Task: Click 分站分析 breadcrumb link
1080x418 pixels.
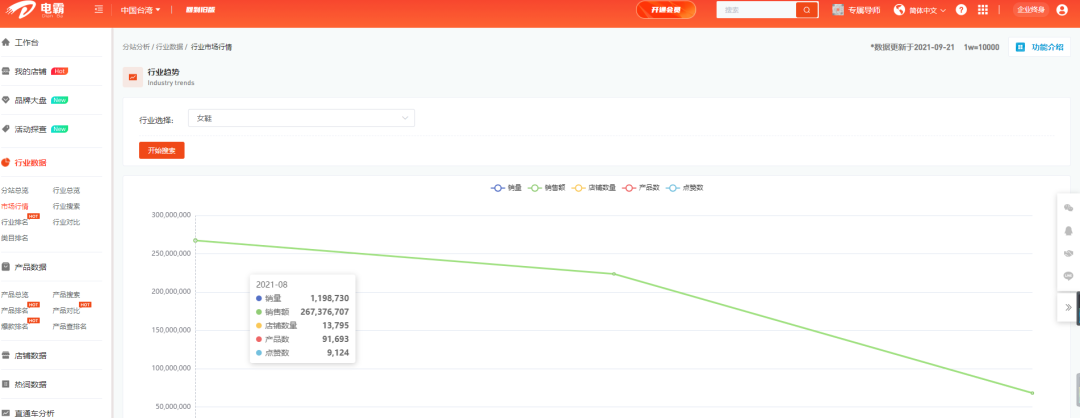Action: click(136, 47)
